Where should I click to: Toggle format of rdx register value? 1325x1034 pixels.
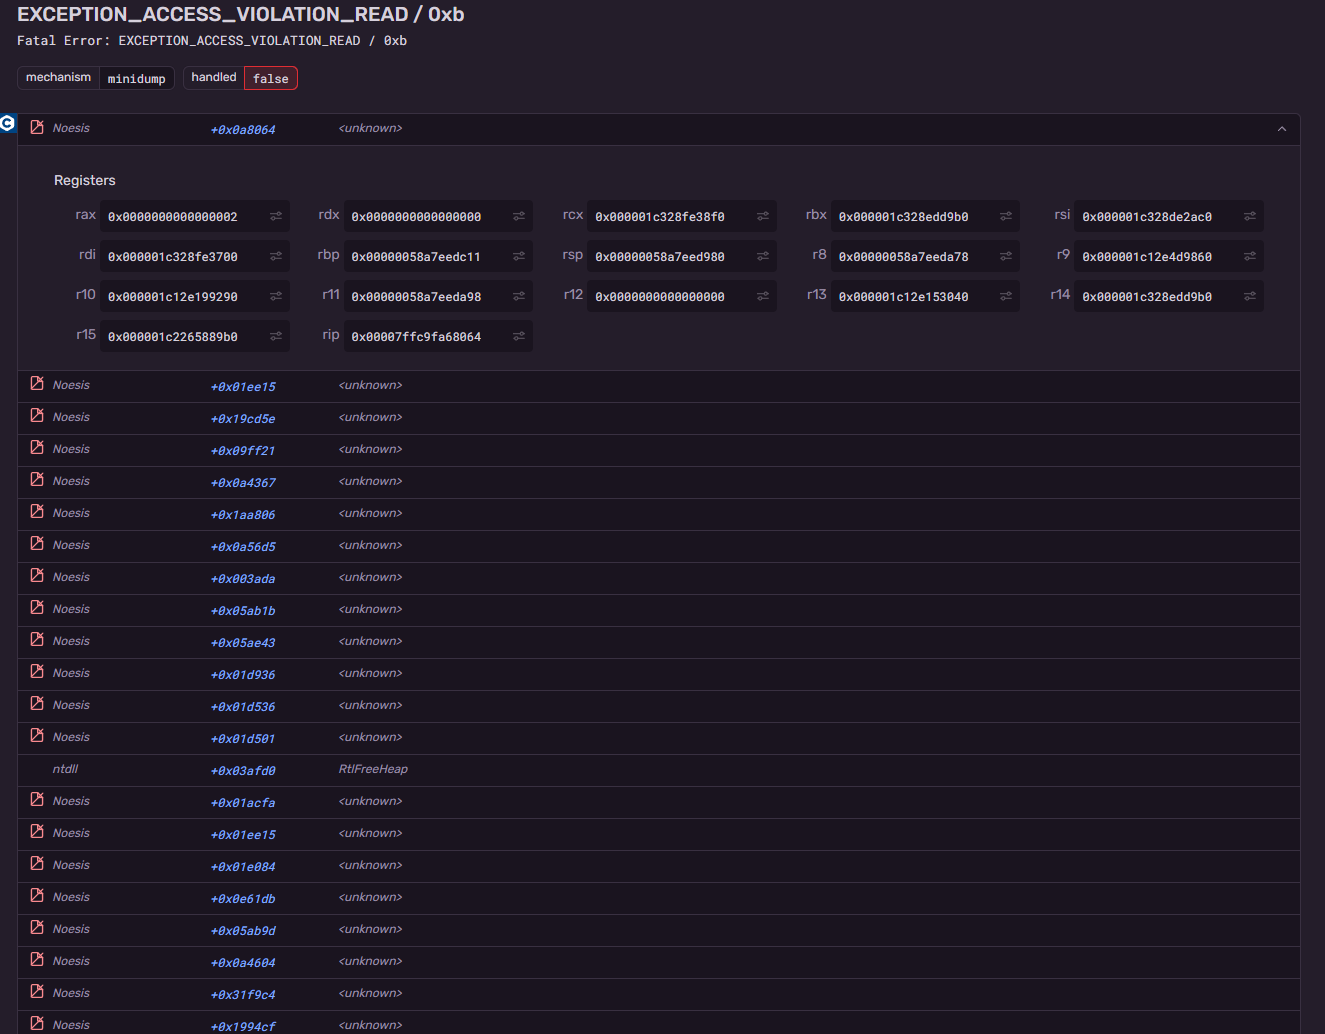coord(519,216)
